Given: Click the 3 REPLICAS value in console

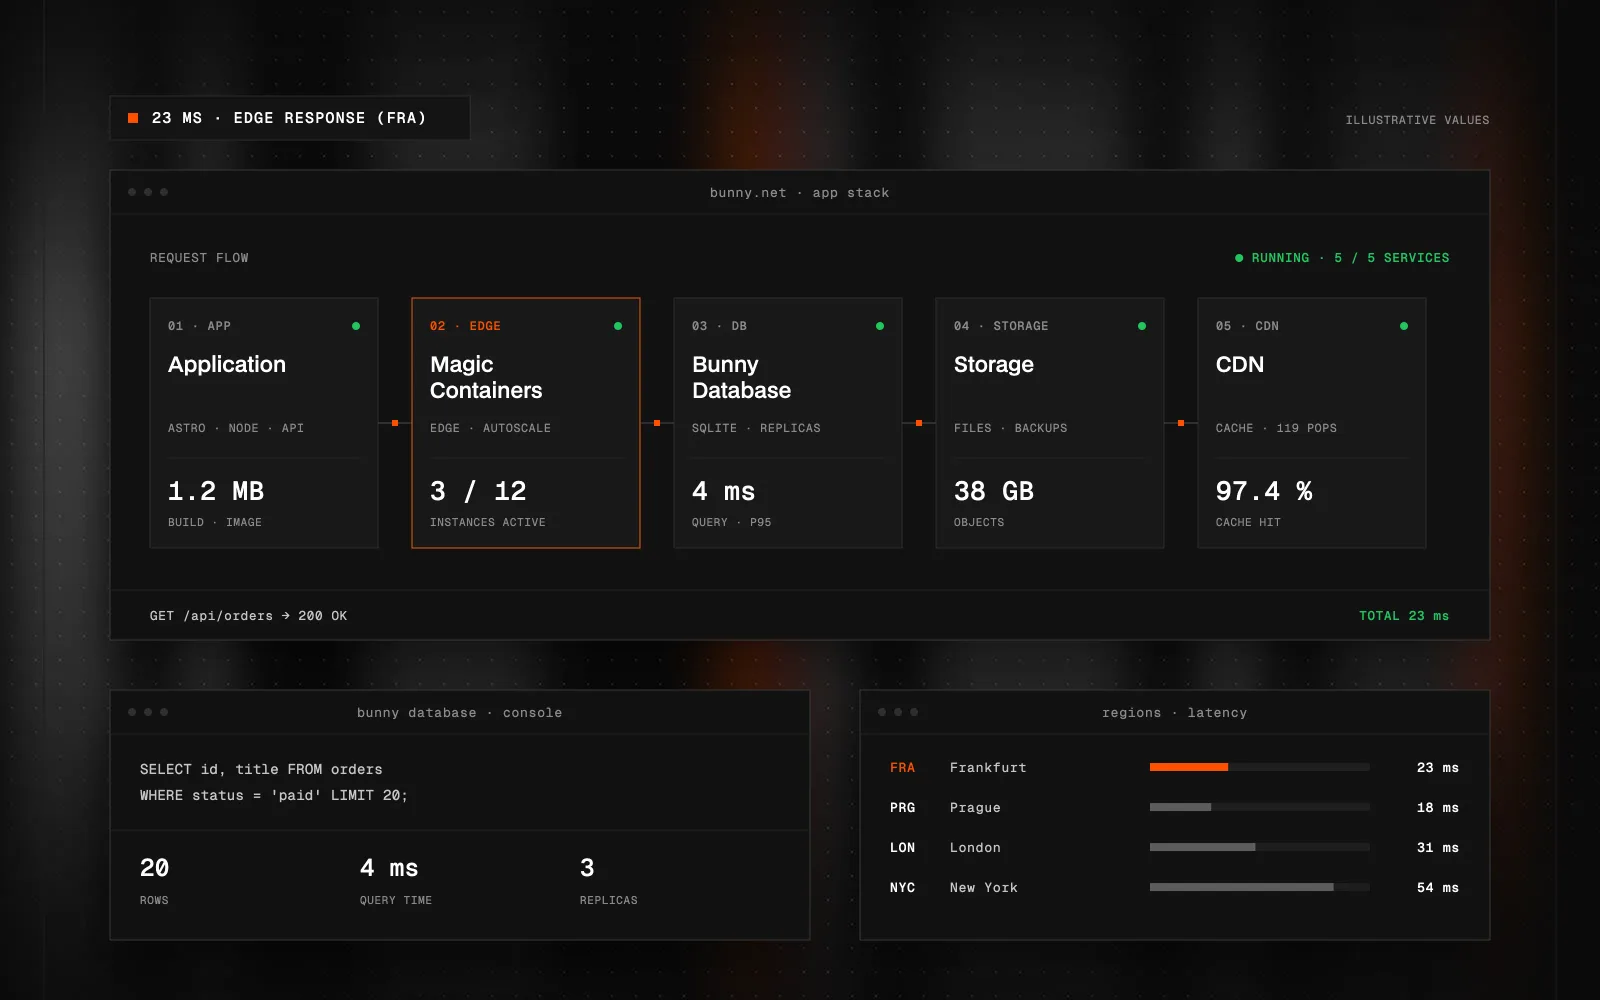Looking at the screenshot, I should click(x=587, y=868).
